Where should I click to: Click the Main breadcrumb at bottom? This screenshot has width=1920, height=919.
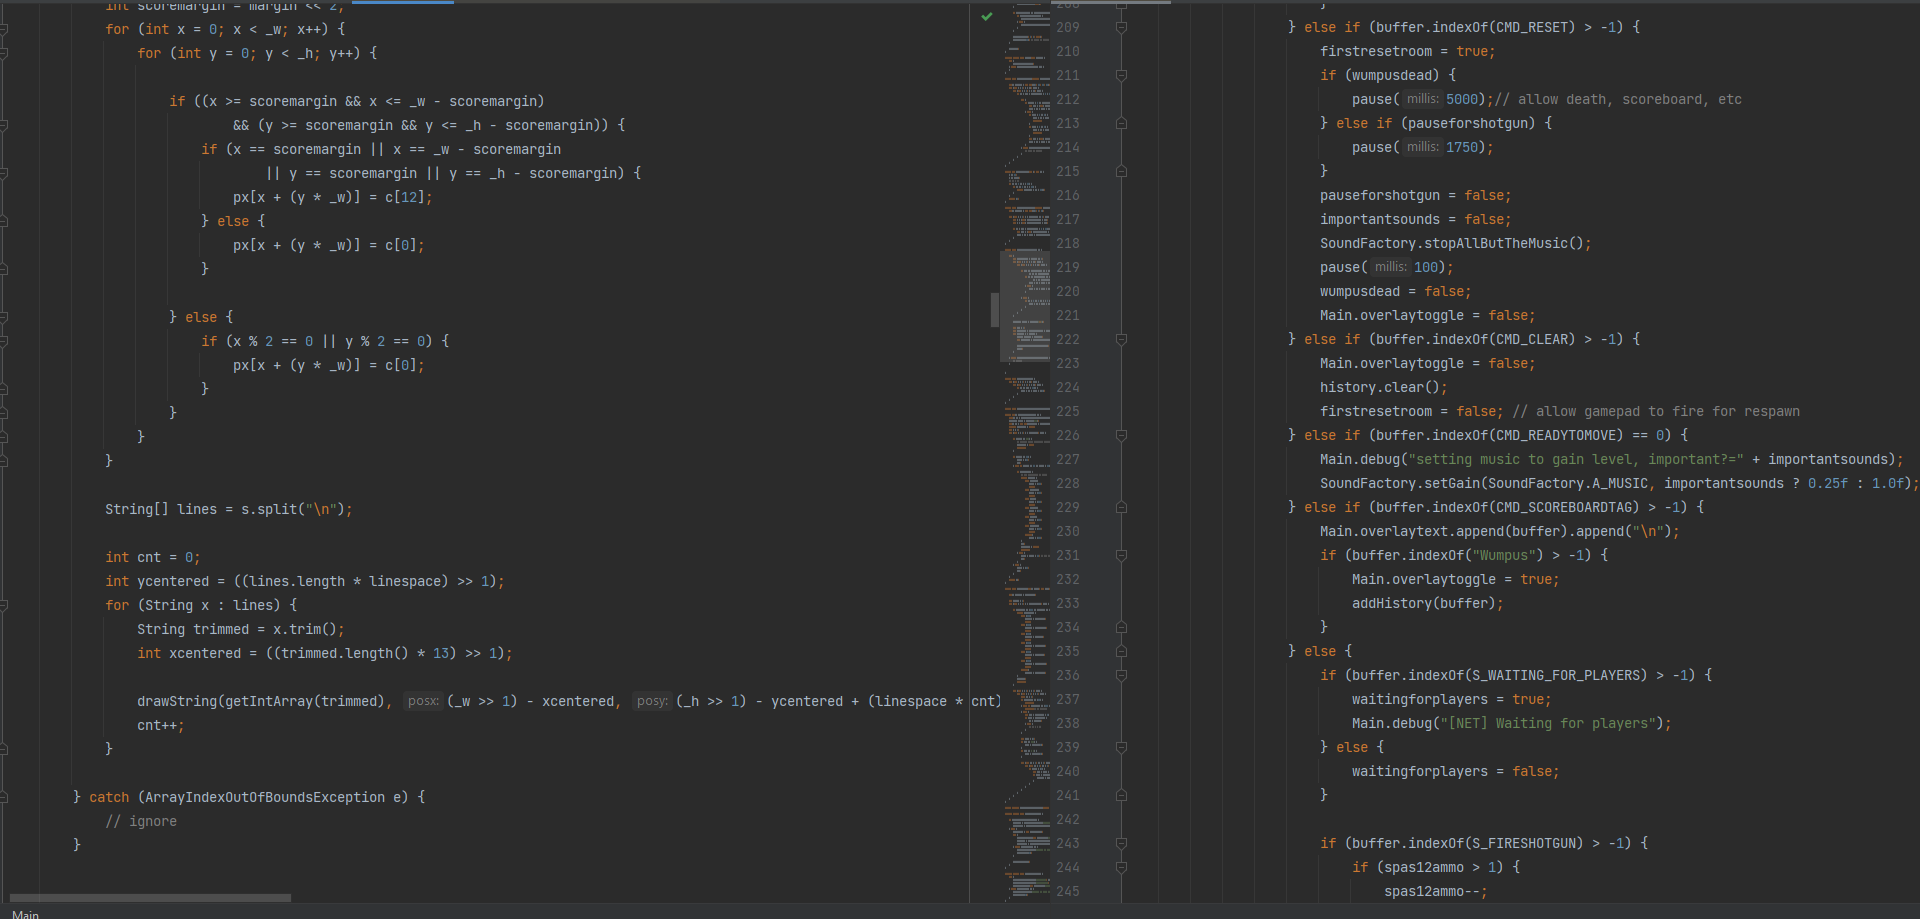point(25,914)
